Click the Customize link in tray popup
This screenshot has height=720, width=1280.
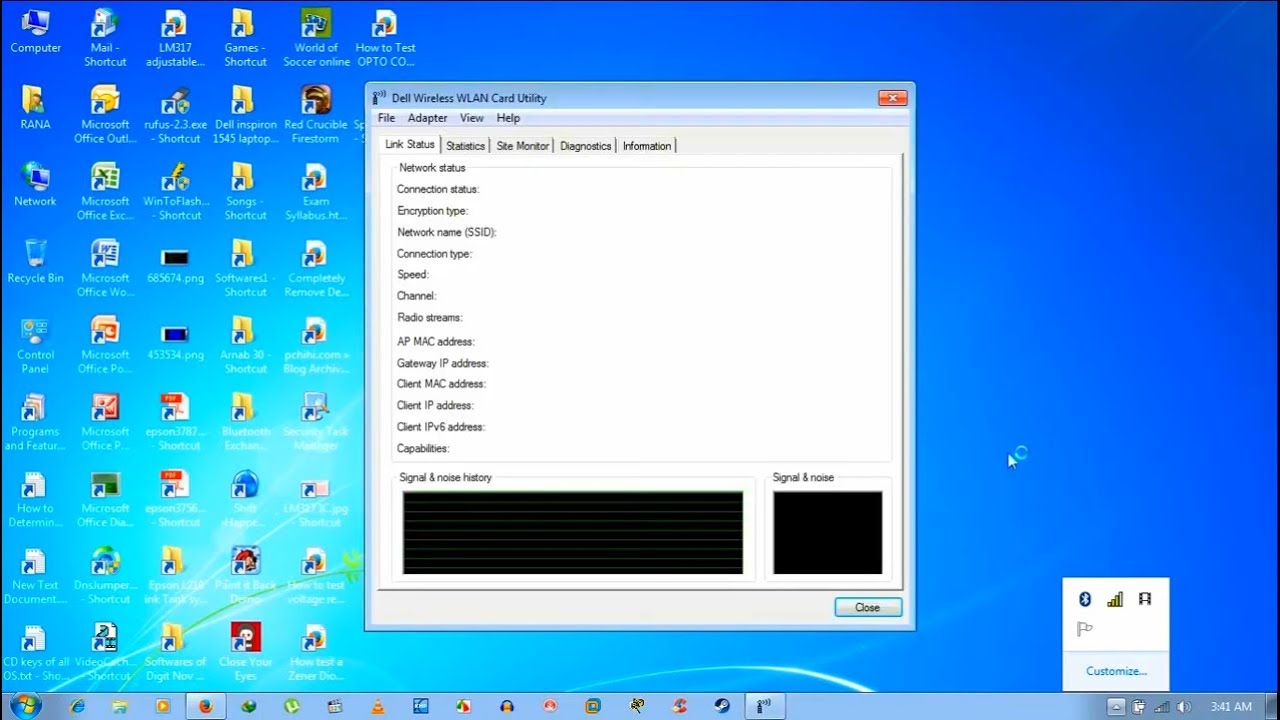[x=1116, y=671]
